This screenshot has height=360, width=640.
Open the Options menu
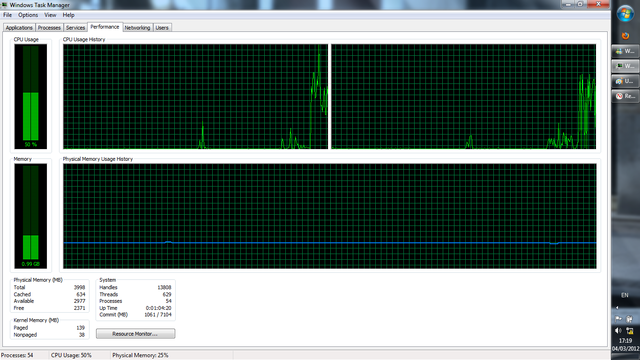coord(28,15)
